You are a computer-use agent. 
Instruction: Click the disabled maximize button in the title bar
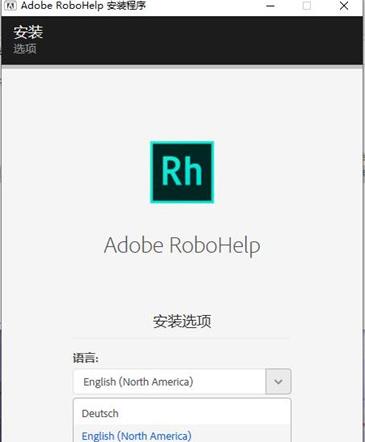tap(307, 6)
